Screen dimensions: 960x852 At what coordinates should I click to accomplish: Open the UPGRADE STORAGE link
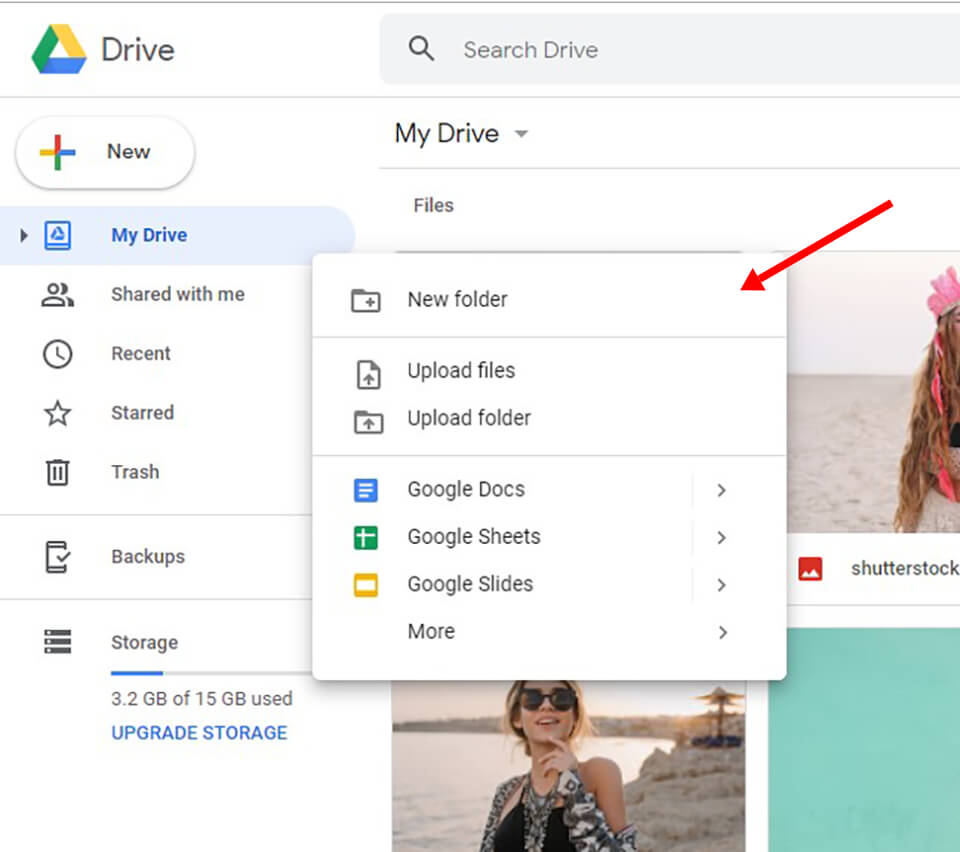click(200, 733)
